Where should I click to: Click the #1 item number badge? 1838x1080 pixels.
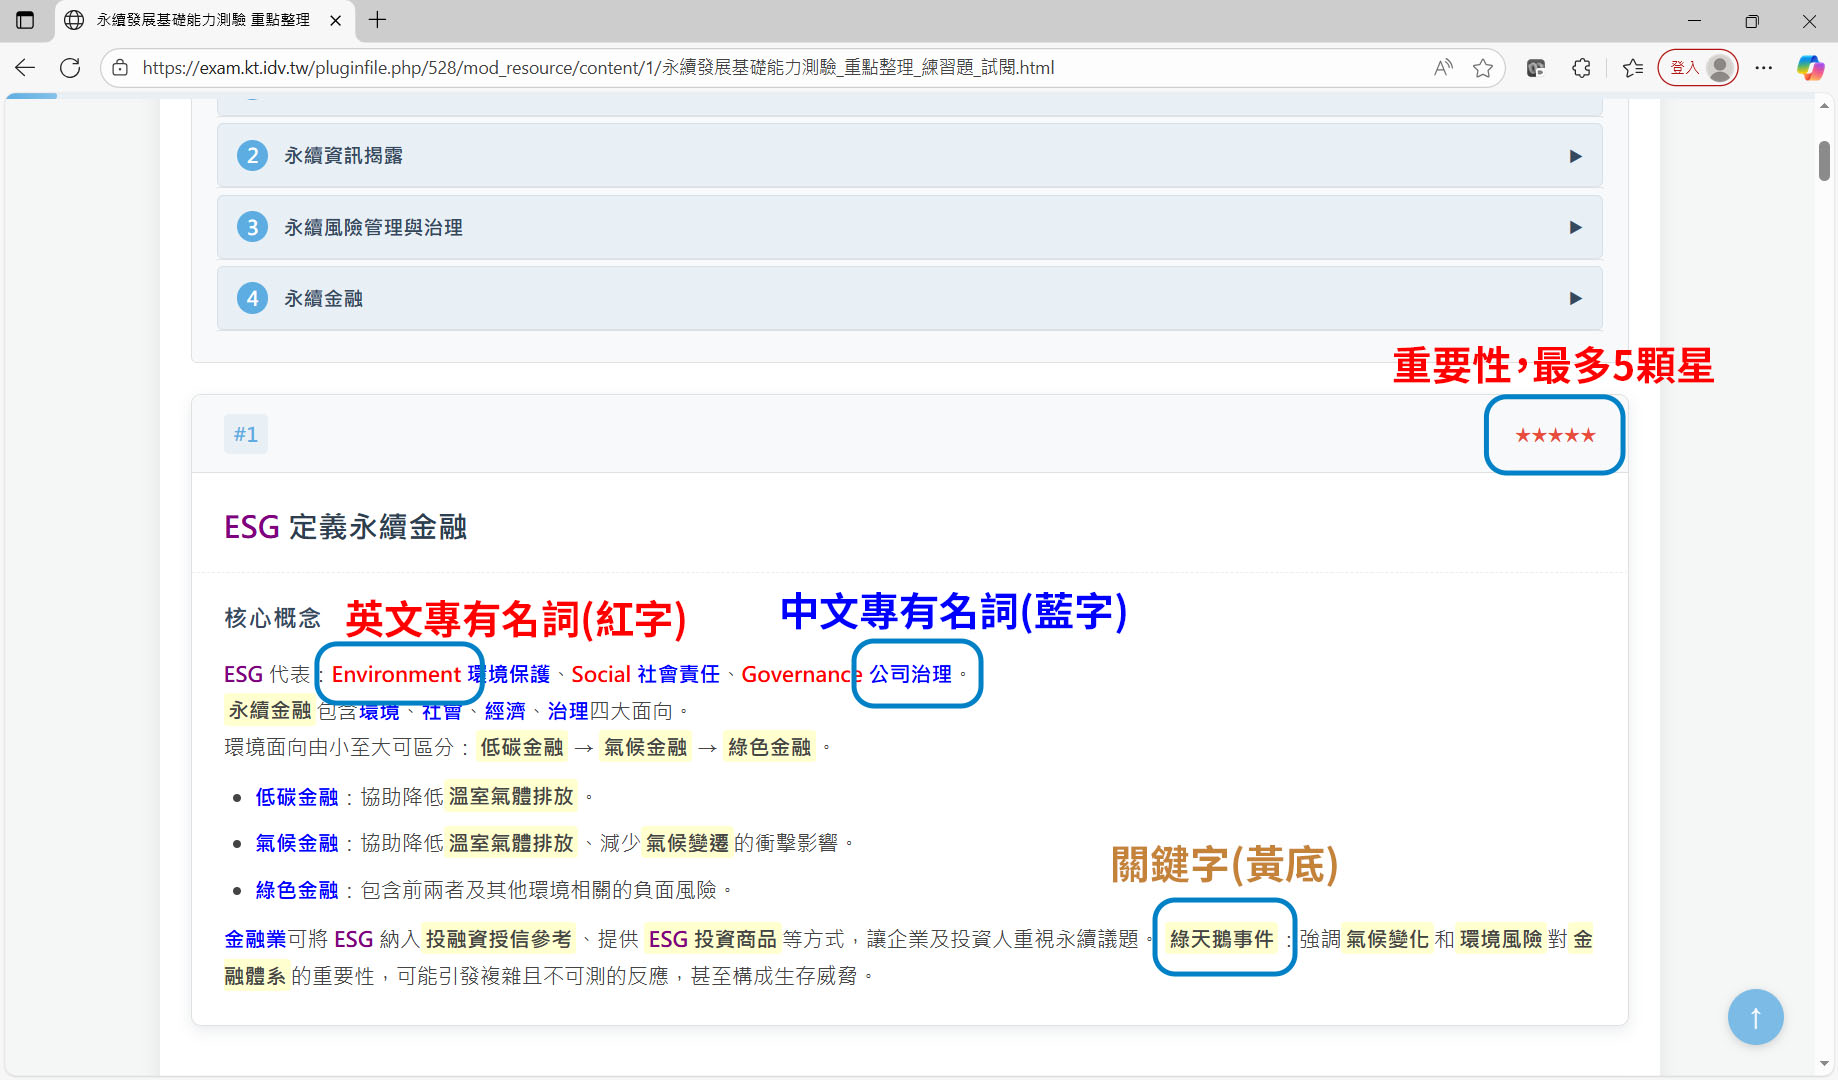click(x=246, y=435)
